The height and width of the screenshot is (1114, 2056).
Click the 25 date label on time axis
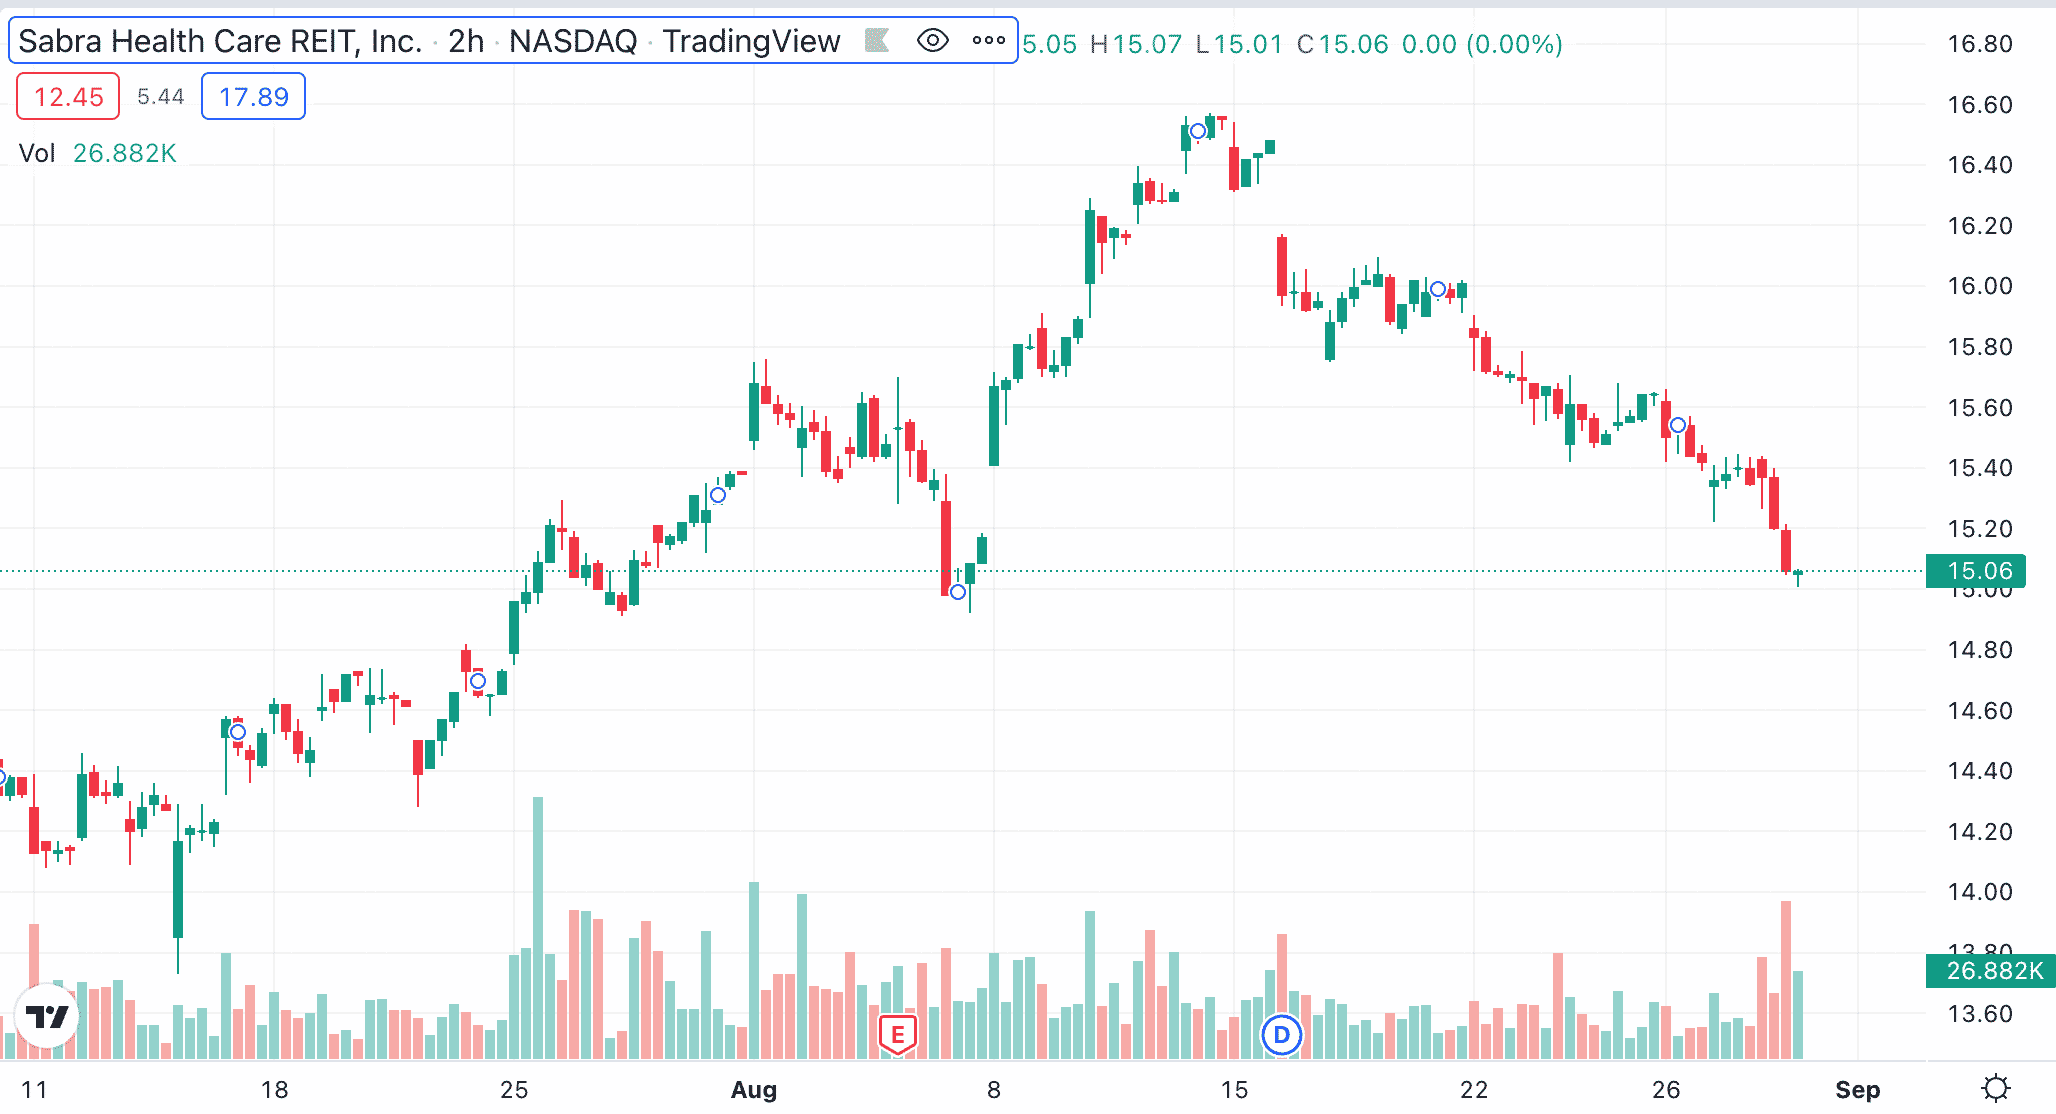(x=514, y=1090)
